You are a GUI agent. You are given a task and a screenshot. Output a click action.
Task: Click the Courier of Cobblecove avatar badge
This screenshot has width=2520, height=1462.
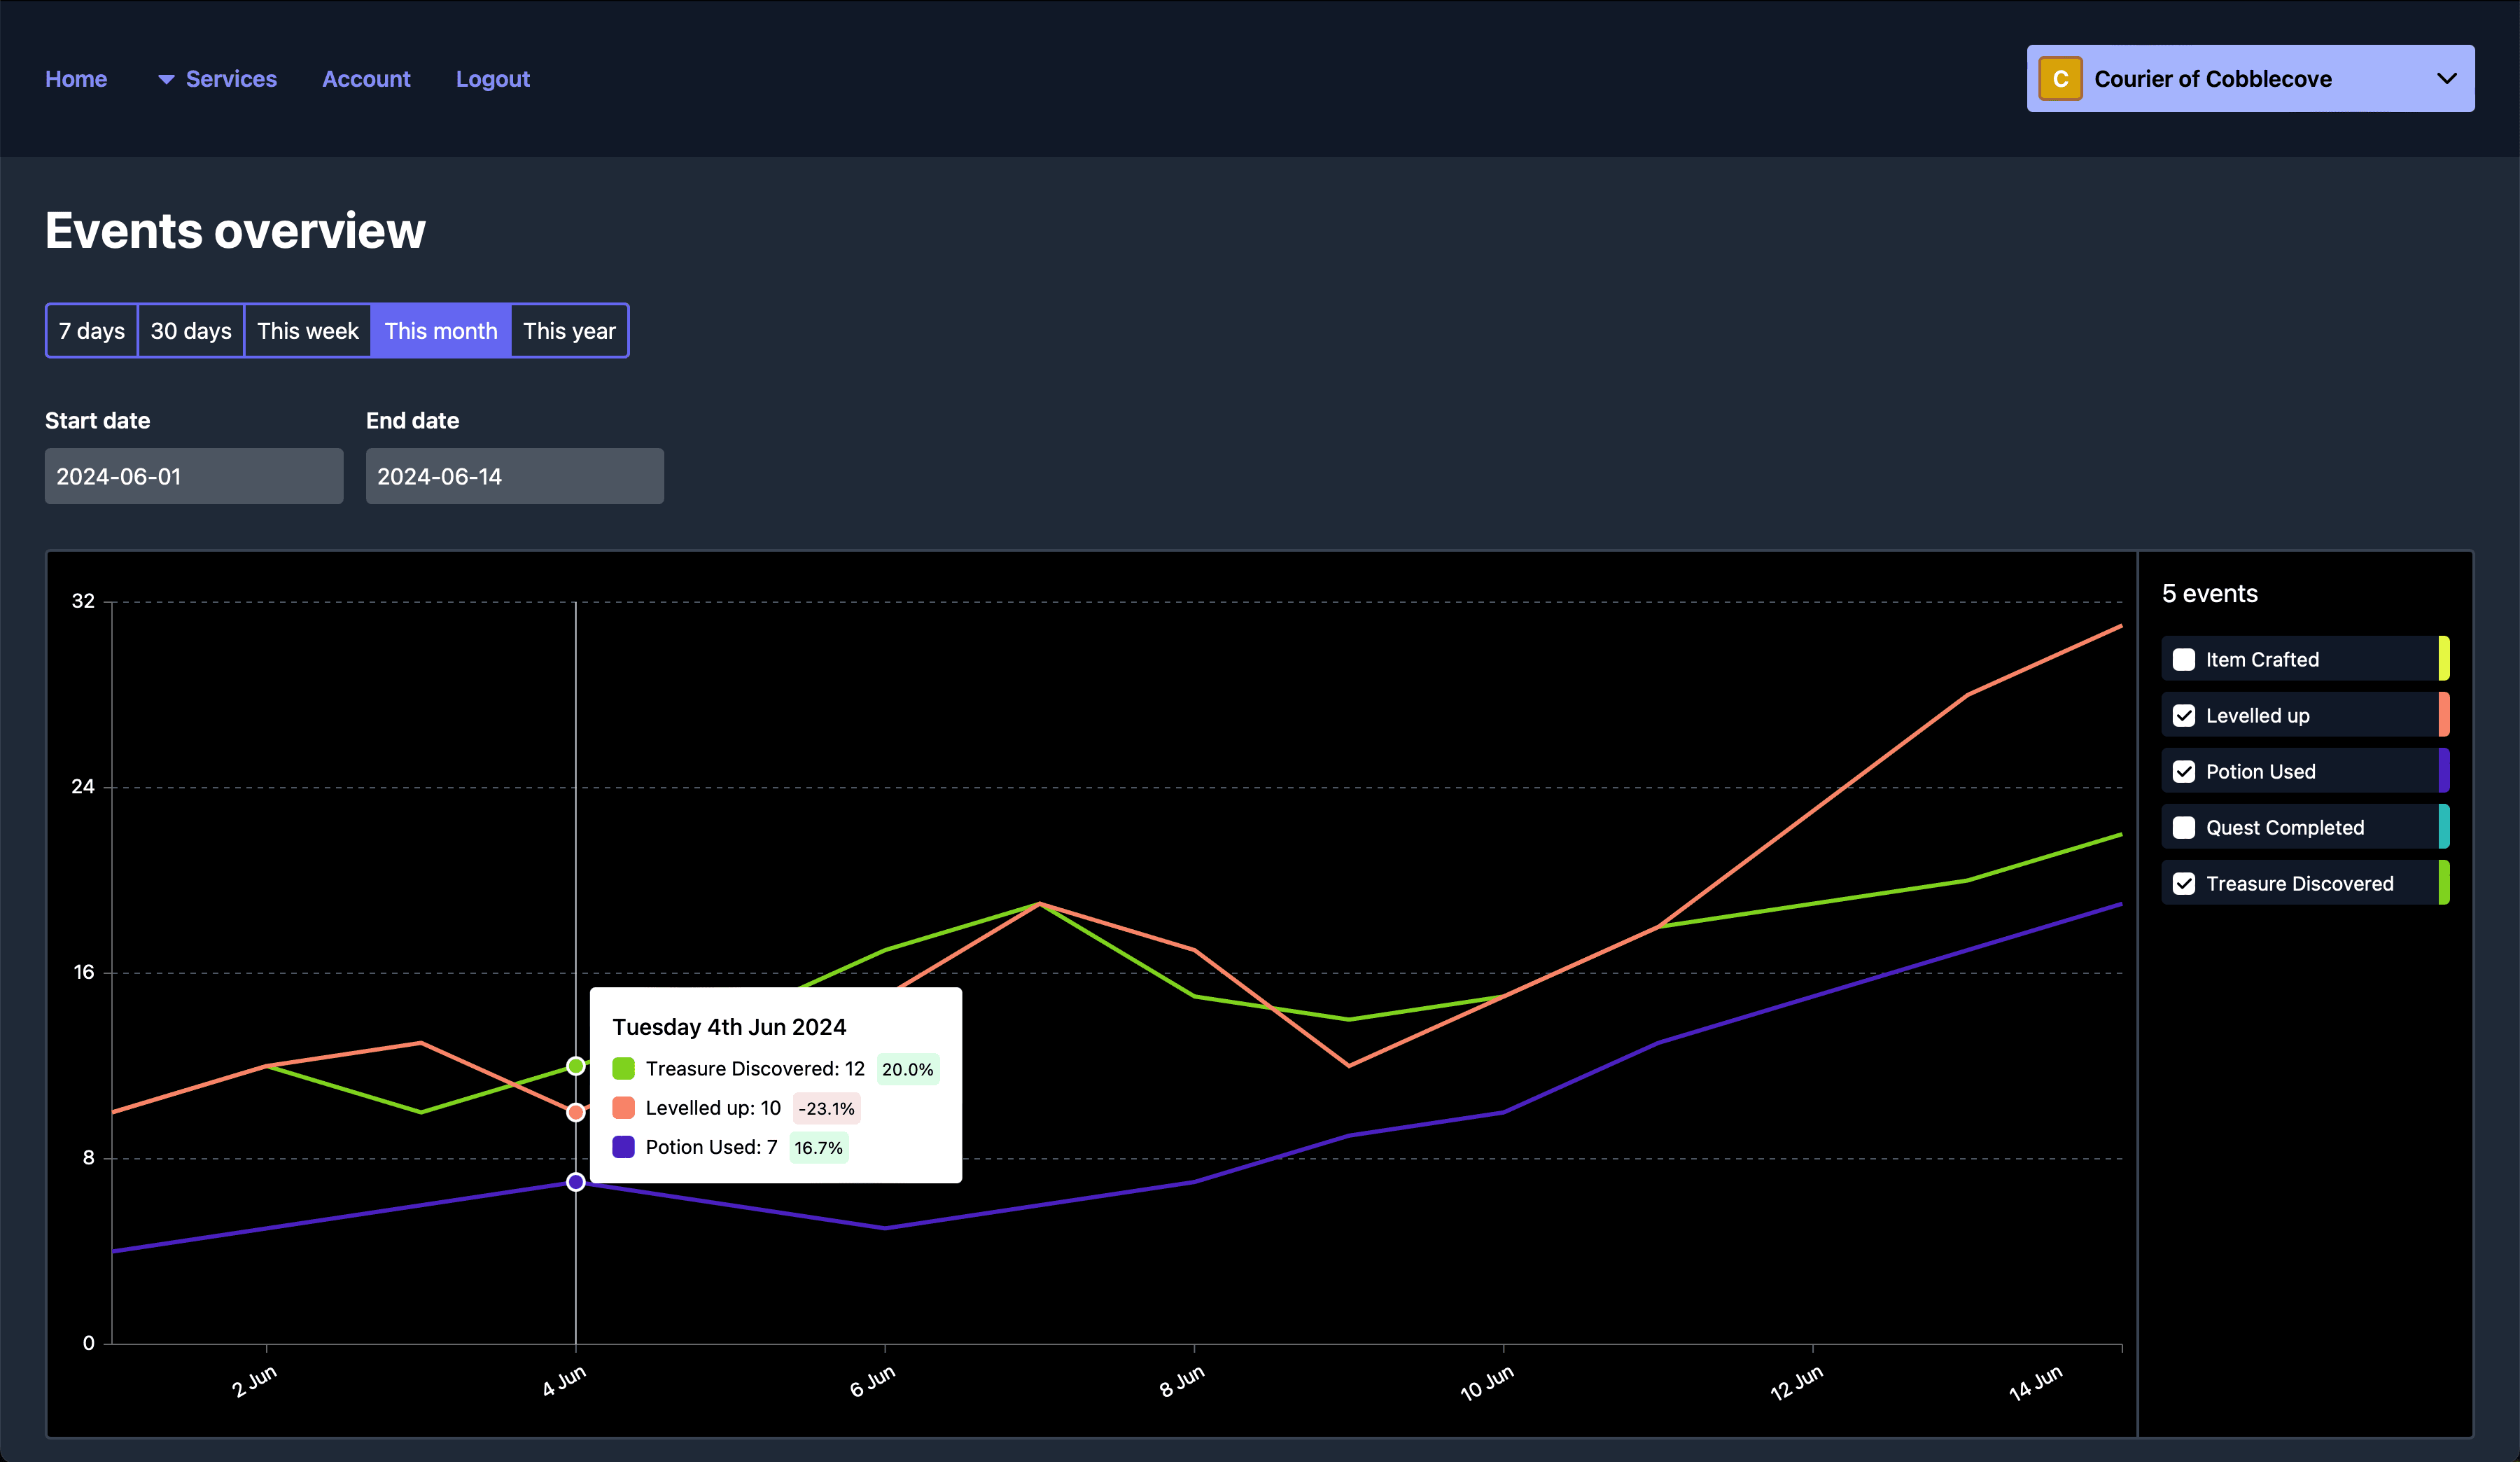coord(2060,78)
